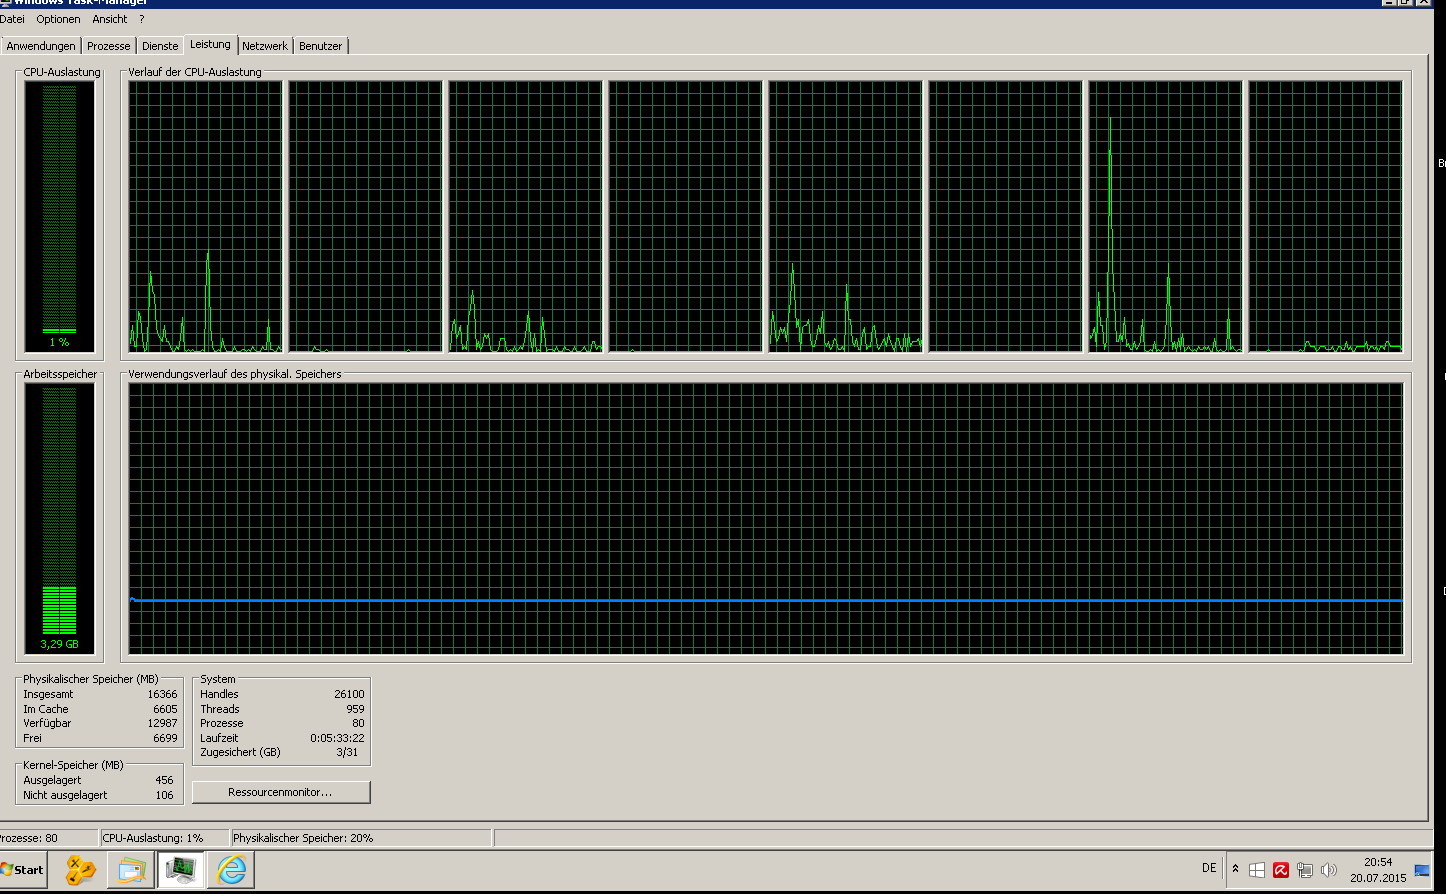Screen dimensions: 1446x894
Task: Open the Ansicht menu
Action: point(110,19)
